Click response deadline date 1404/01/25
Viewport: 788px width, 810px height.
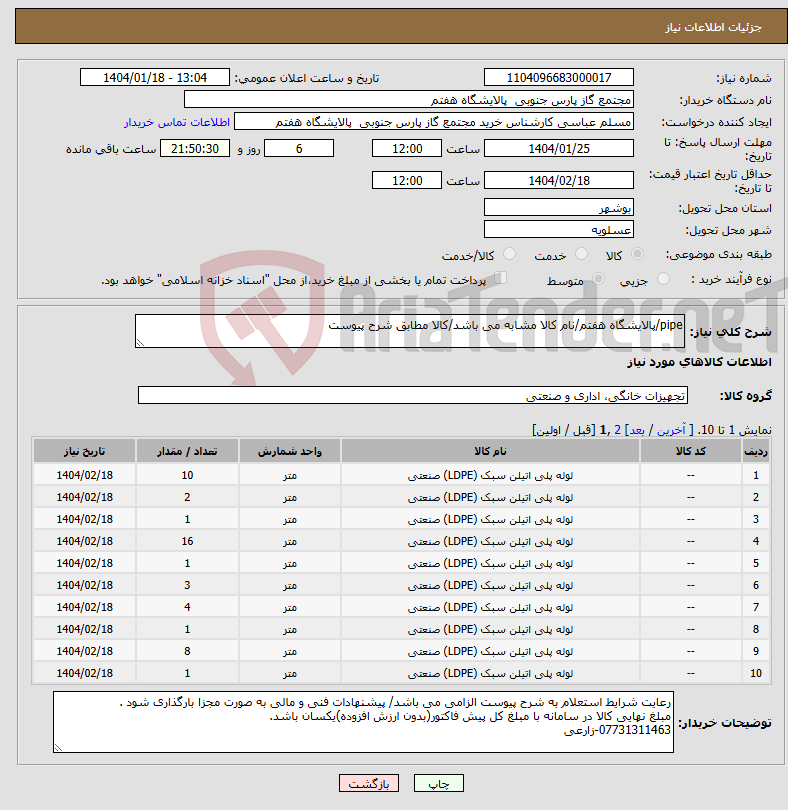click(559, 149)
